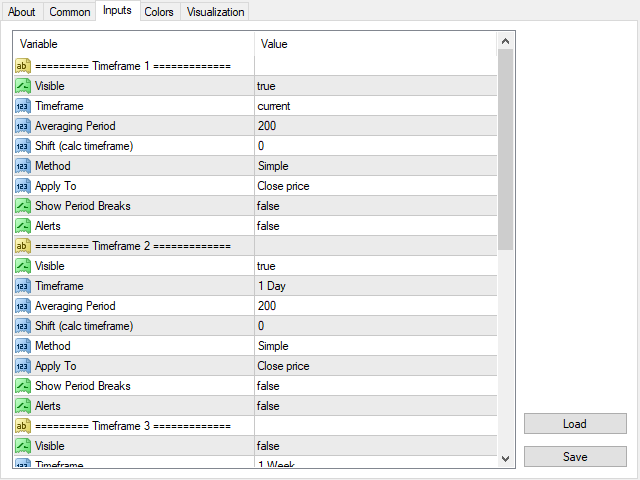Click Method icon under Timeframe 2

pyautogui.click(x=23, y=346)
